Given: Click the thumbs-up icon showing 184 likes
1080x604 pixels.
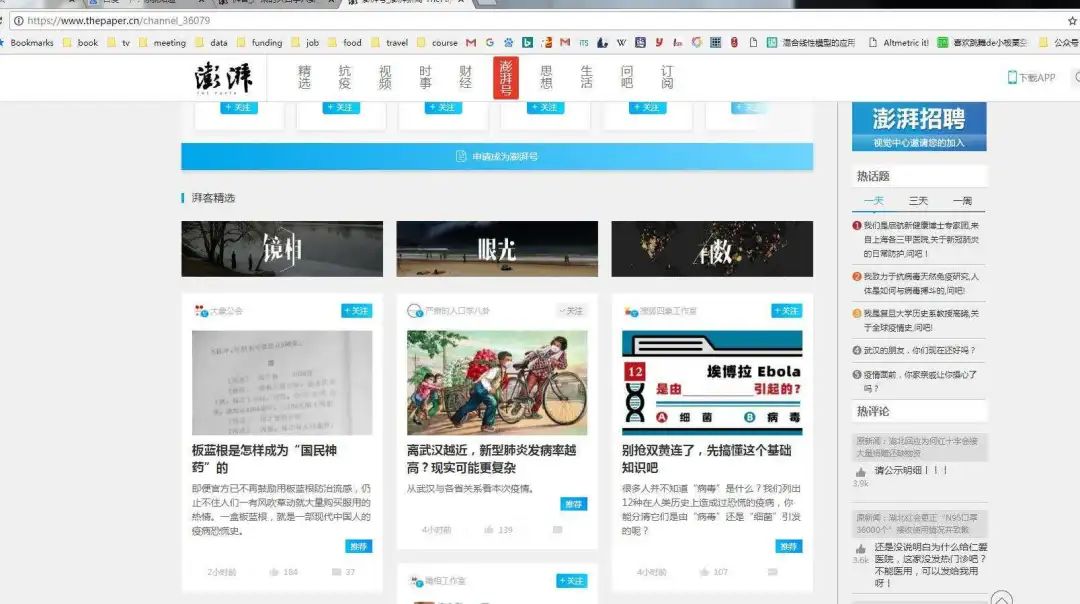Looking at the screenshot, I should pyautogui.click(x=274, y=572).
